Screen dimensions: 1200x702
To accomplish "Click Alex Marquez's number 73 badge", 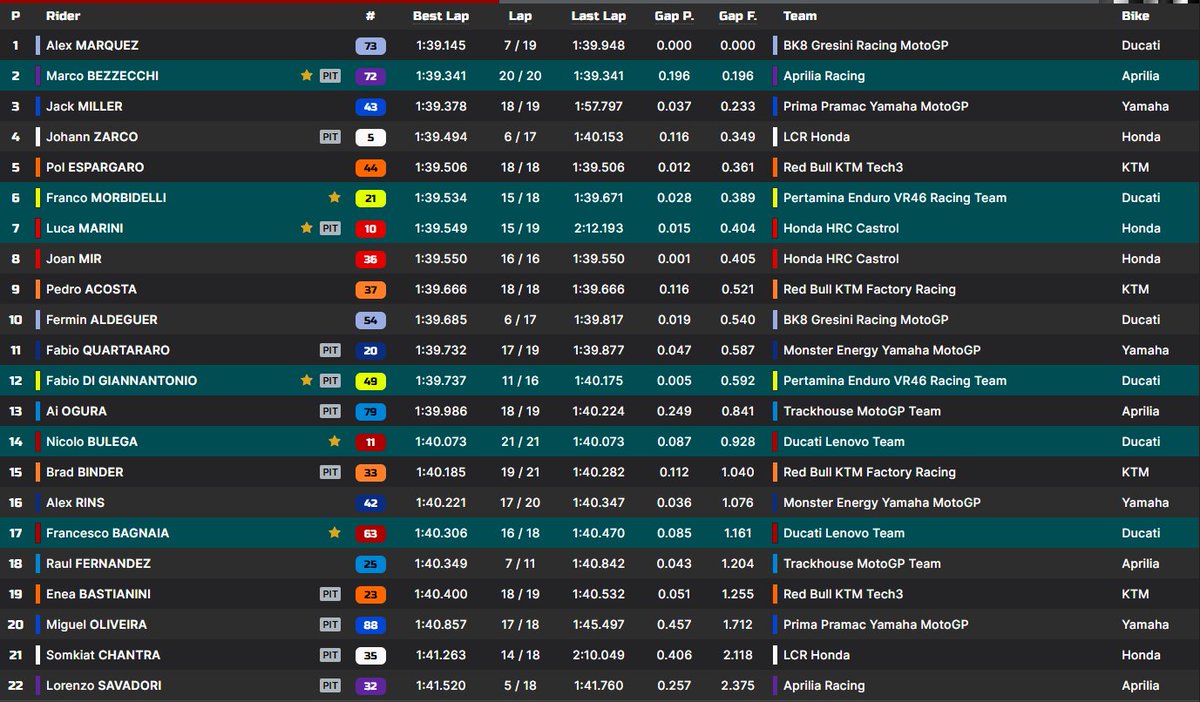I will pos(370,46).
